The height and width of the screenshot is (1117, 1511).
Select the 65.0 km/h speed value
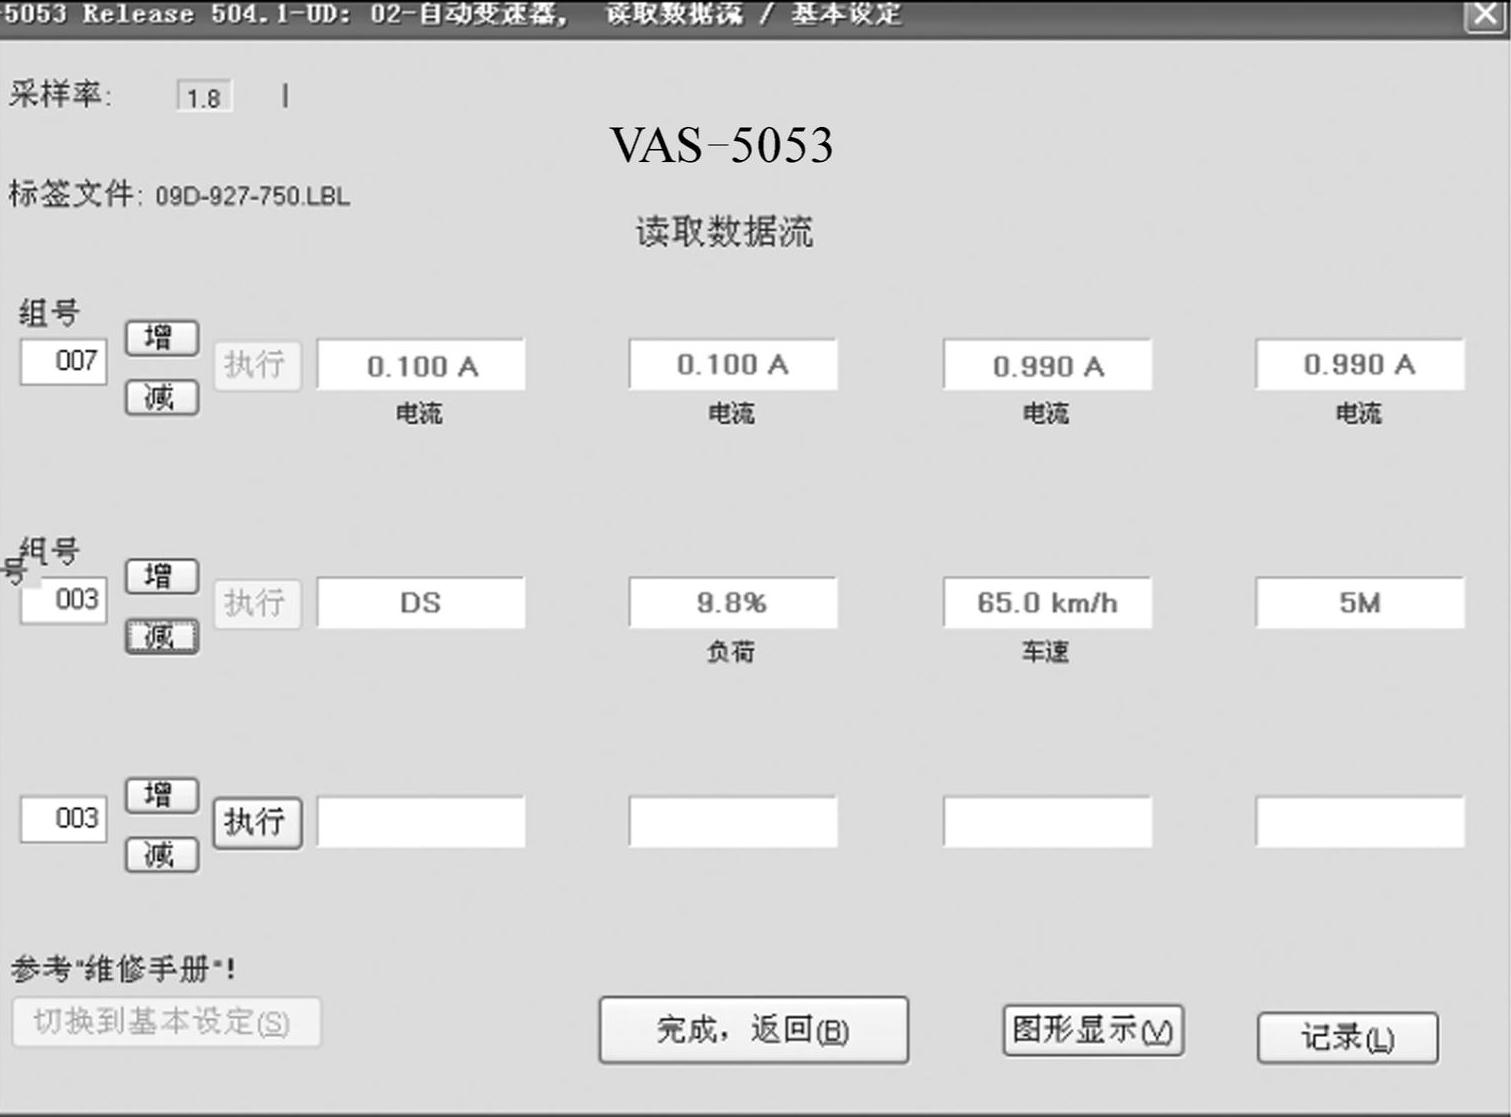pos(1047,603)
